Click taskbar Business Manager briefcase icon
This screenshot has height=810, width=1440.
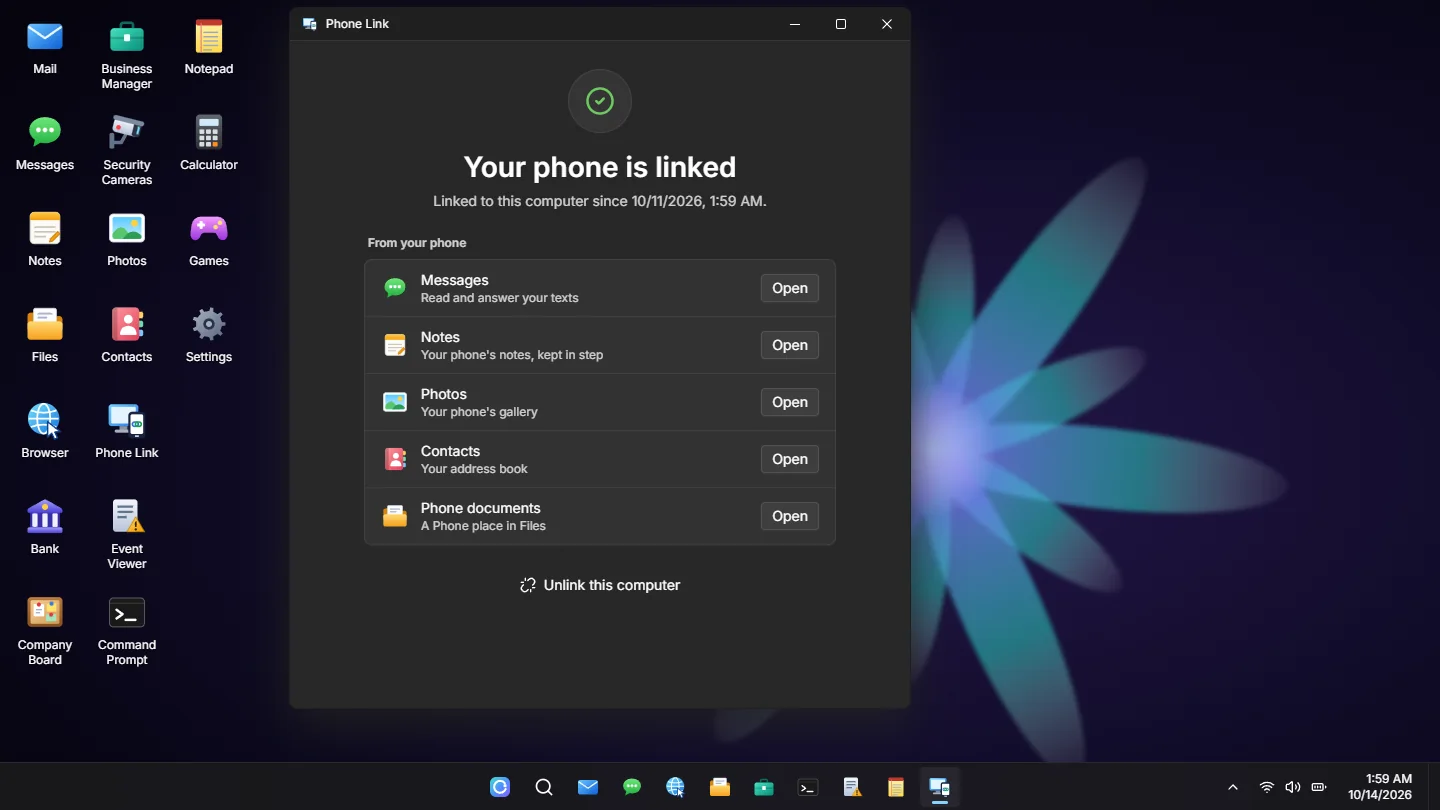[x=764, y=787]
